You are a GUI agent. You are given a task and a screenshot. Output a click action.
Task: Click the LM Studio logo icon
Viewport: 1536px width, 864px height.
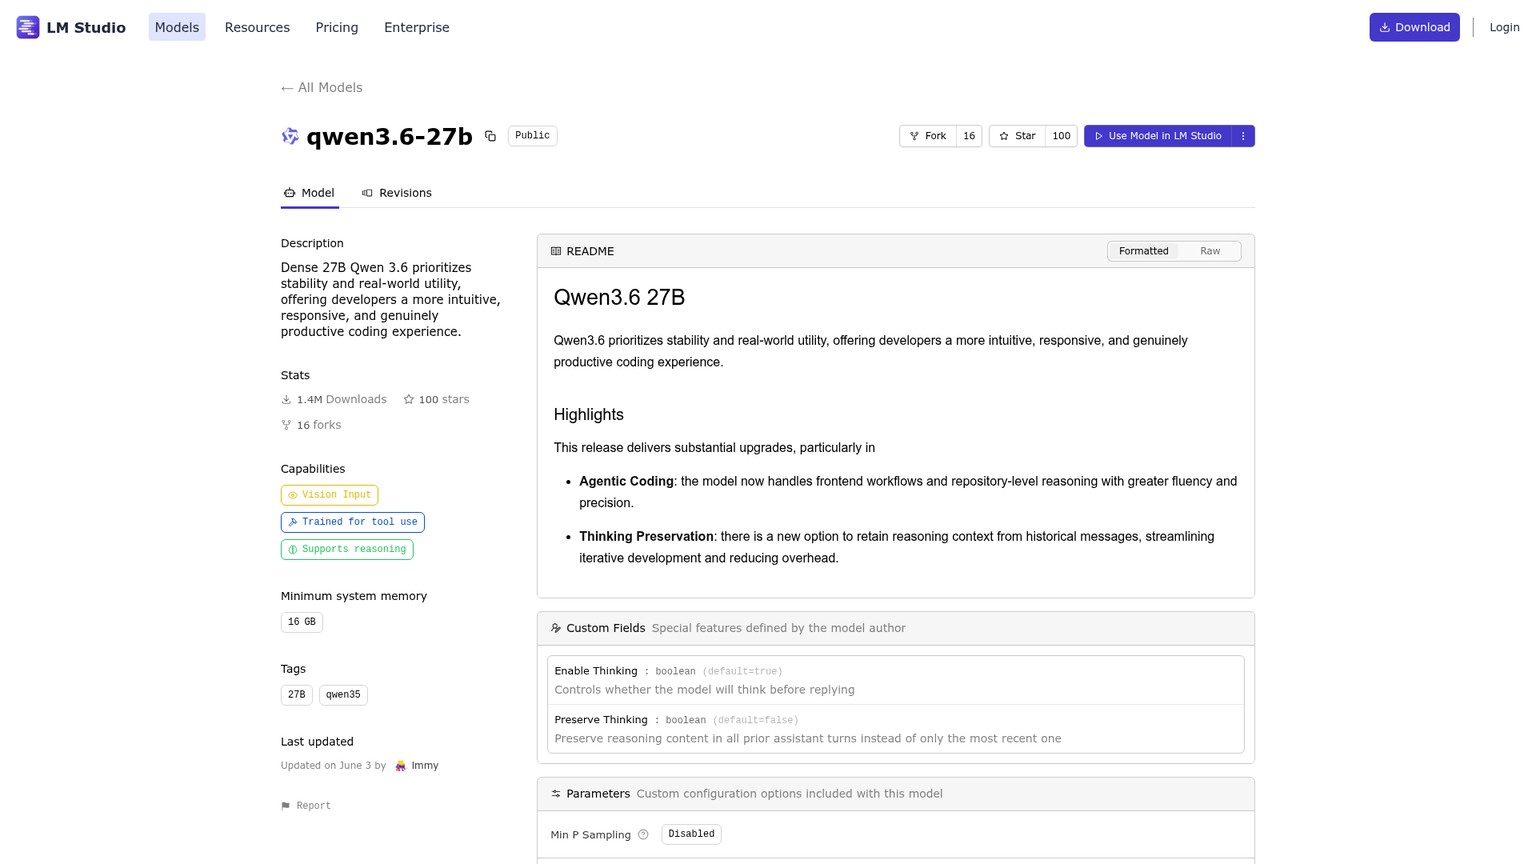28,27
